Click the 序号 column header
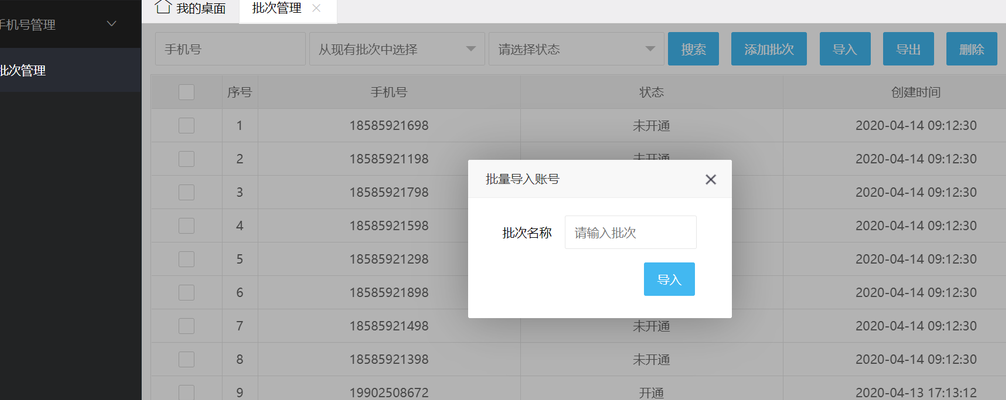Screen dimensions: 1006x400 tap(239, 92)
